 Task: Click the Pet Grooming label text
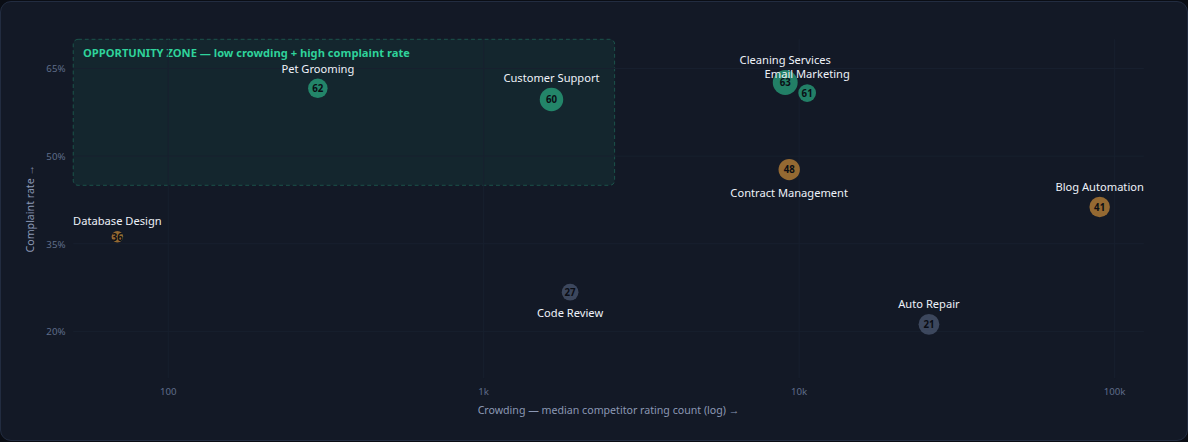[317, 70]
